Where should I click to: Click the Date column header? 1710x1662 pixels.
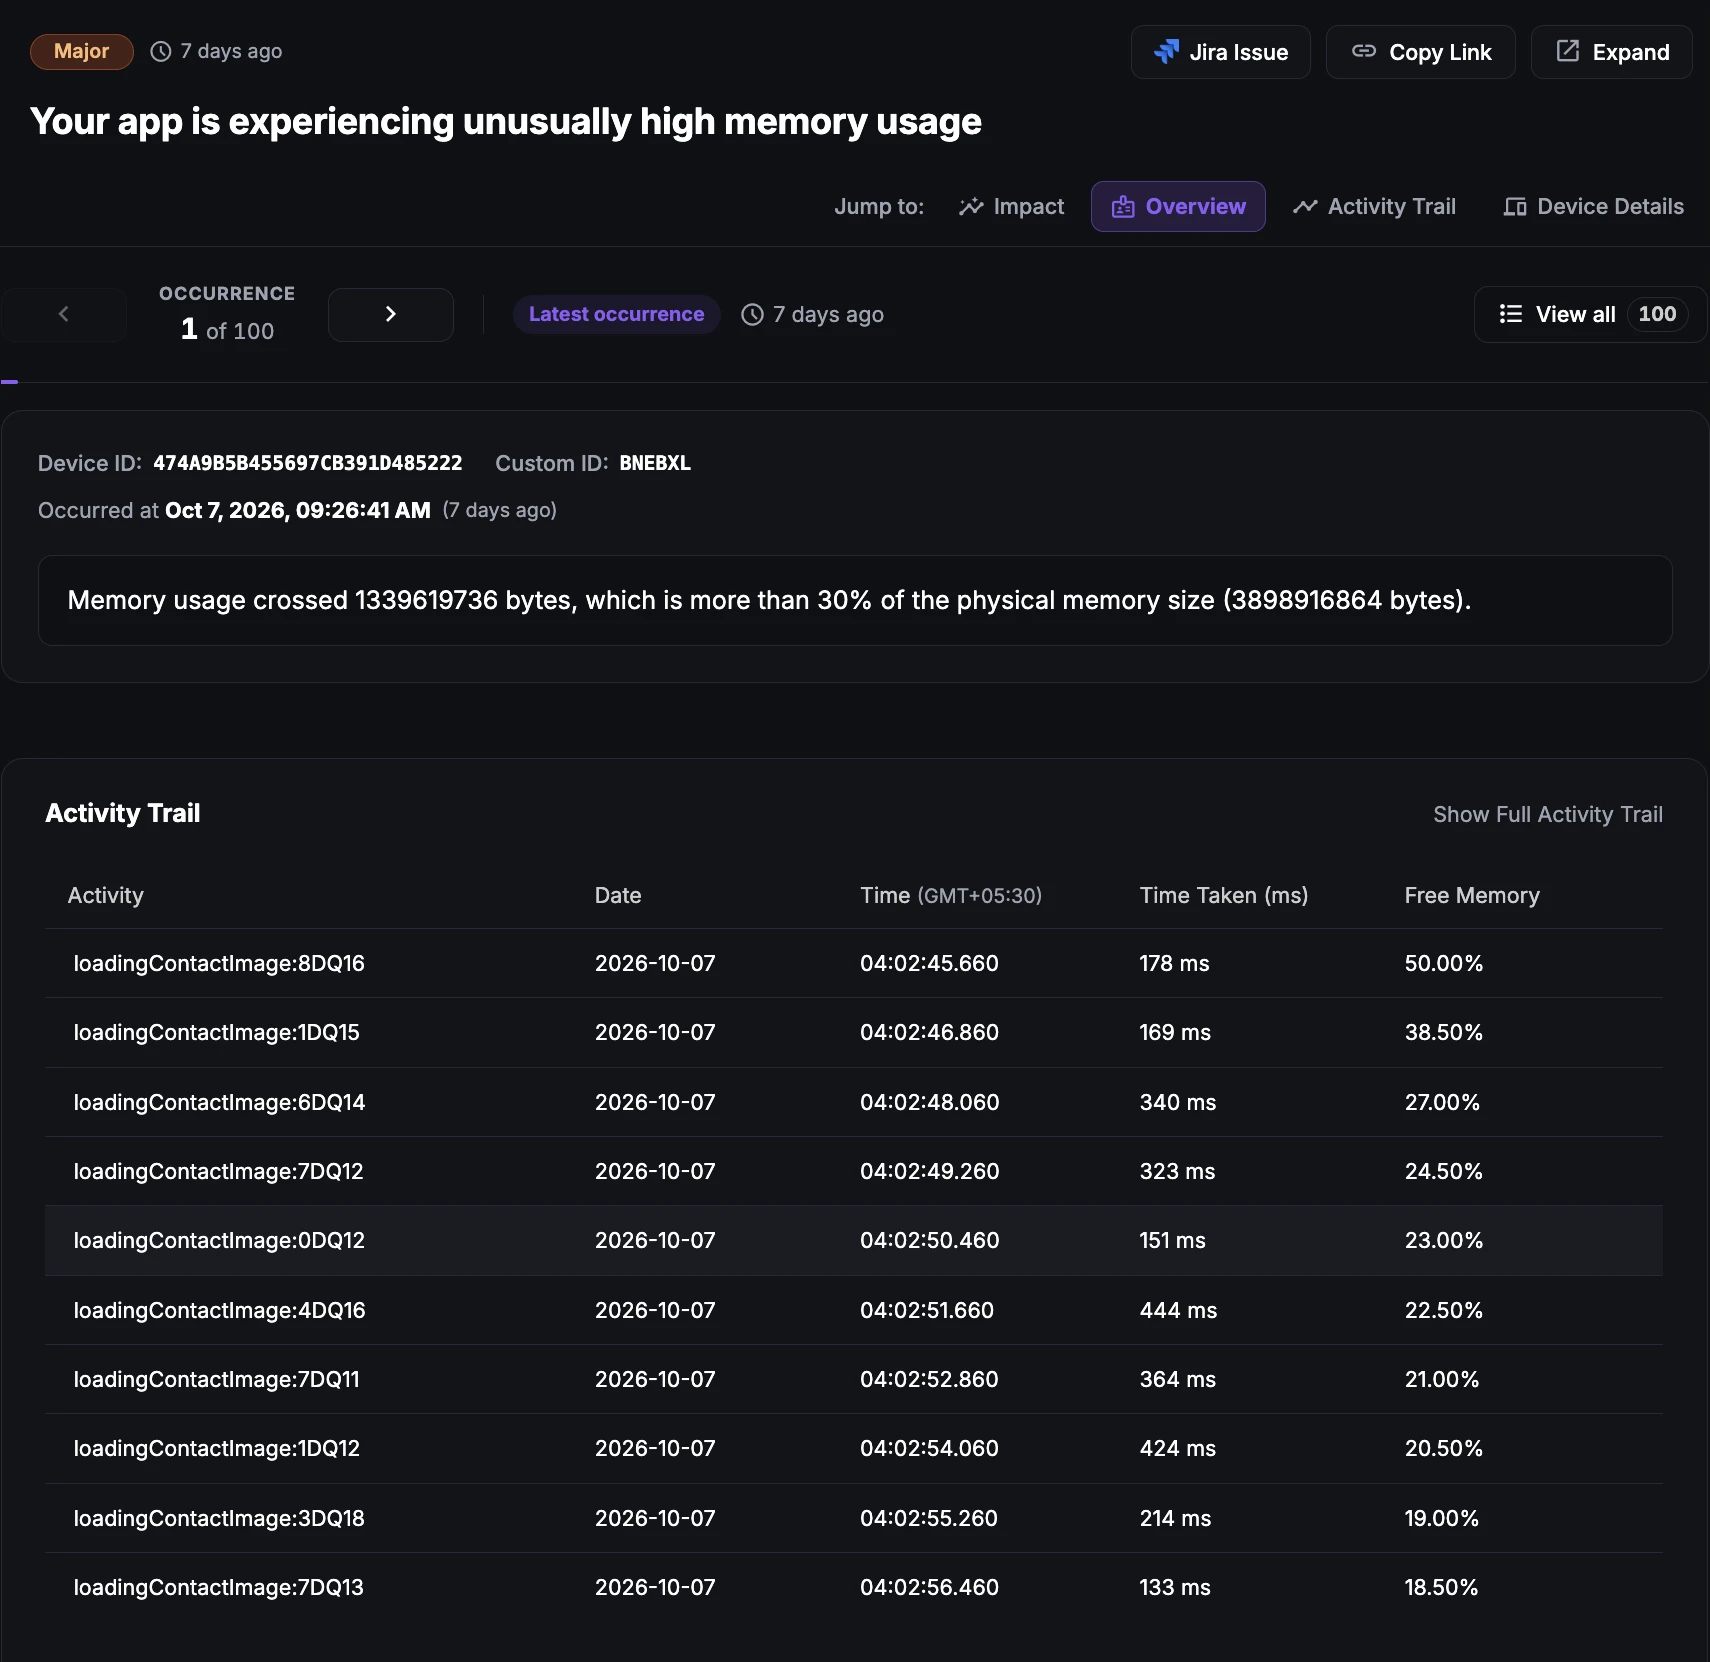pos(618,895)
